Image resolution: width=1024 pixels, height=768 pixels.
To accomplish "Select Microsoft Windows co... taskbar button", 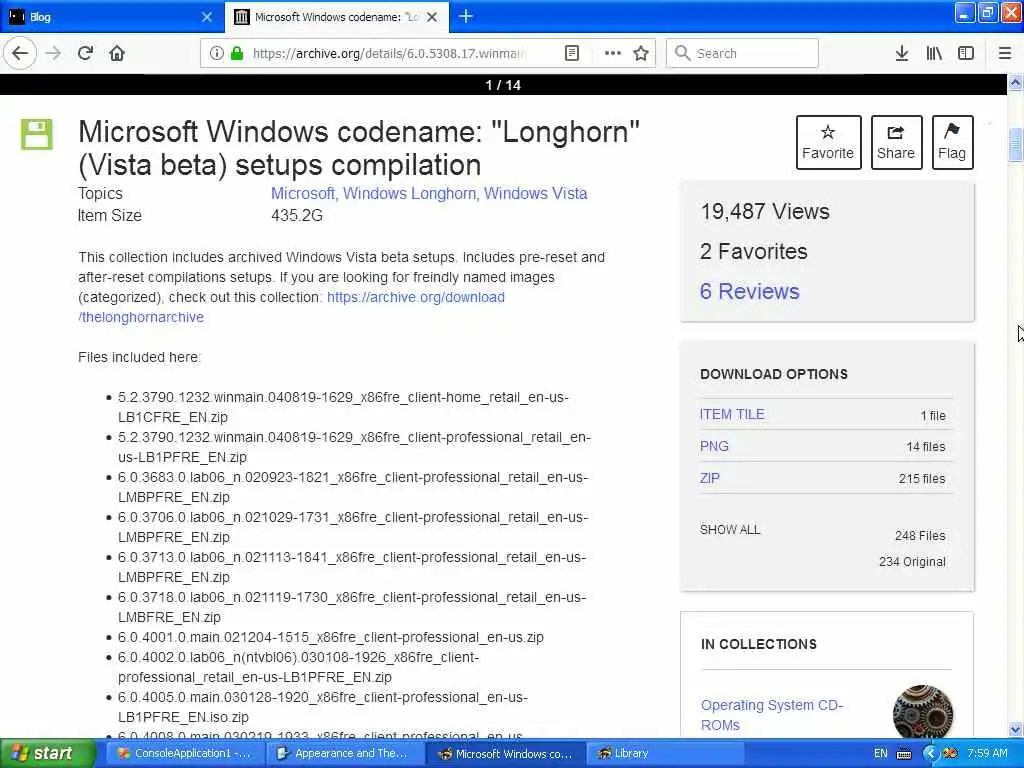I will [x=505, y=753].
